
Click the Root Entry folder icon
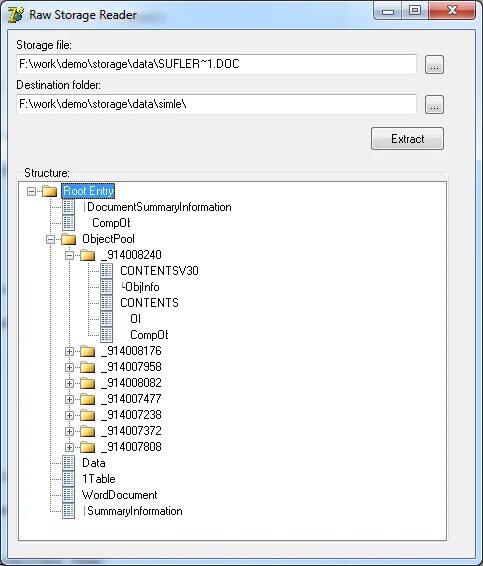coord(49,191)
